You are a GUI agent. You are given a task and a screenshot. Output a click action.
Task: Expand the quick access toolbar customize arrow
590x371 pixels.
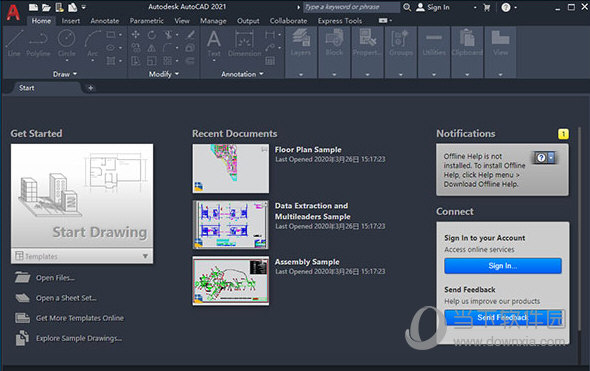tap(84, 7)
